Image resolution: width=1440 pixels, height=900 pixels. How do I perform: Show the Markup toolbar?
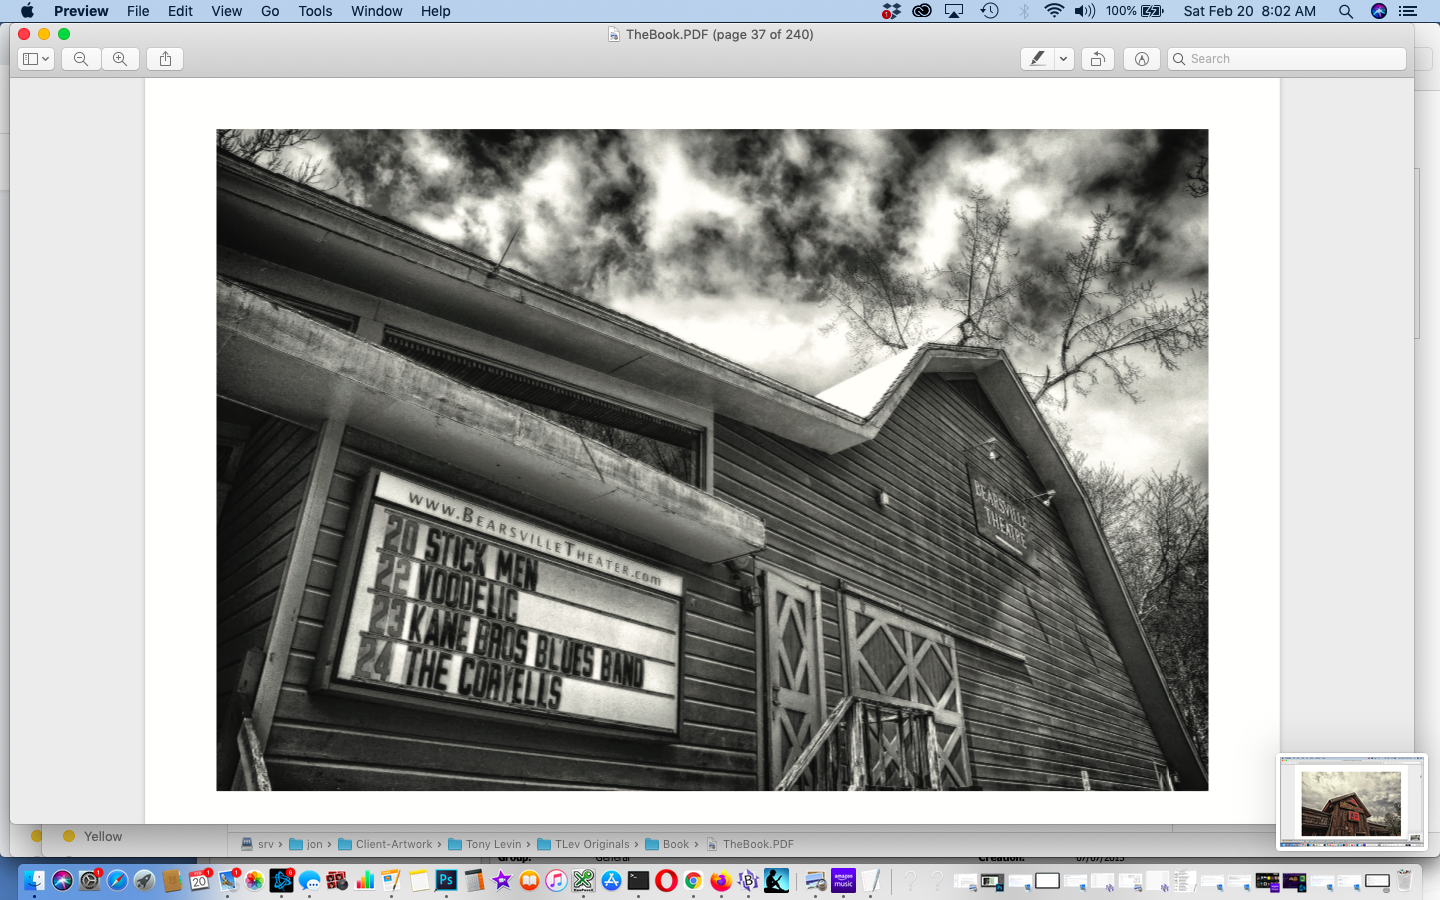pos(1141,59)
